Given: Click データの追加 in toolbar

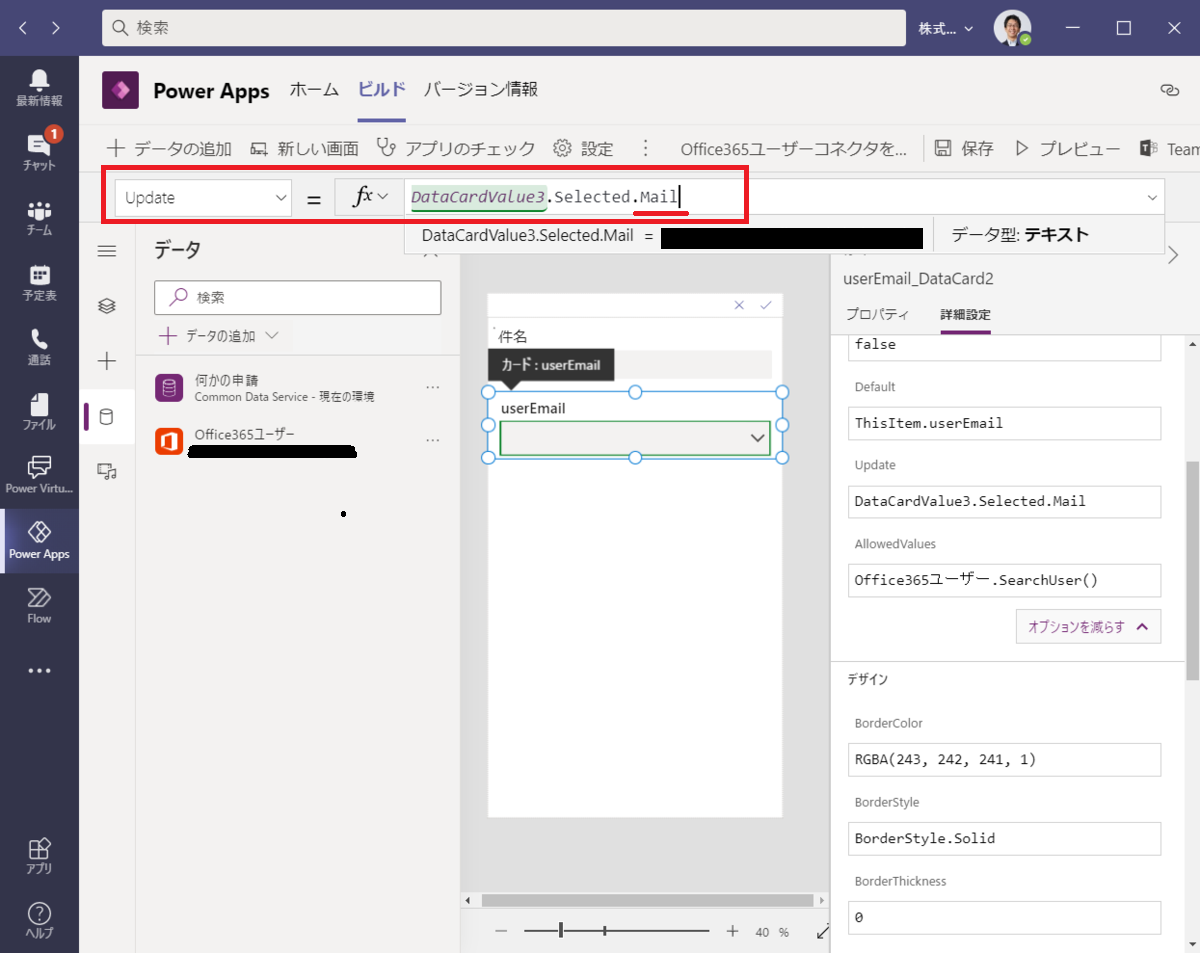Looking at the screenshot, I should pyautogui.click(x=170, y=148).
